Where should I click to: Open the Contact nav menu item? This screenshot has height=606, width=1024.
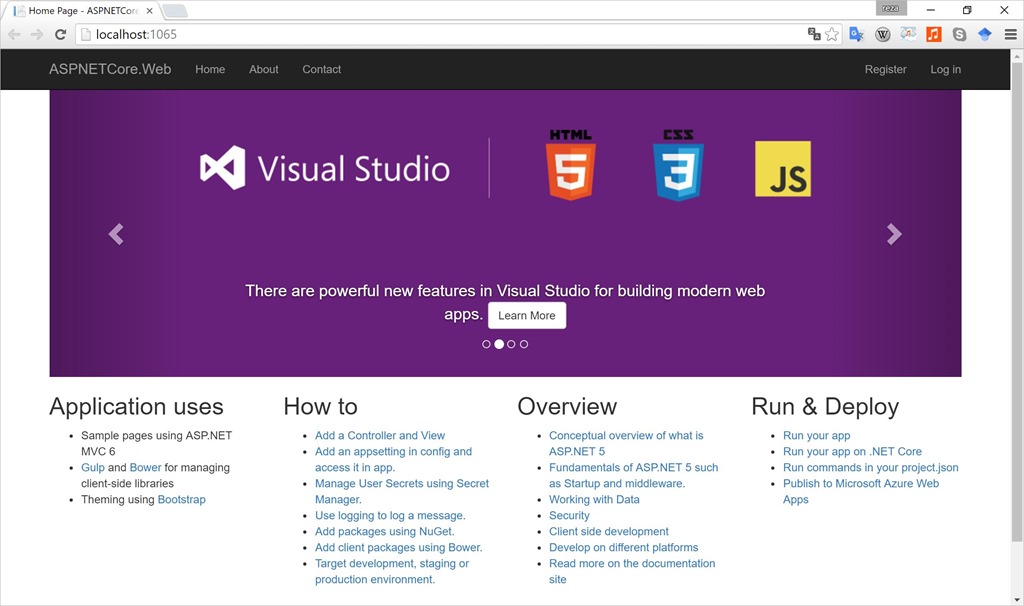click(321, 69)
